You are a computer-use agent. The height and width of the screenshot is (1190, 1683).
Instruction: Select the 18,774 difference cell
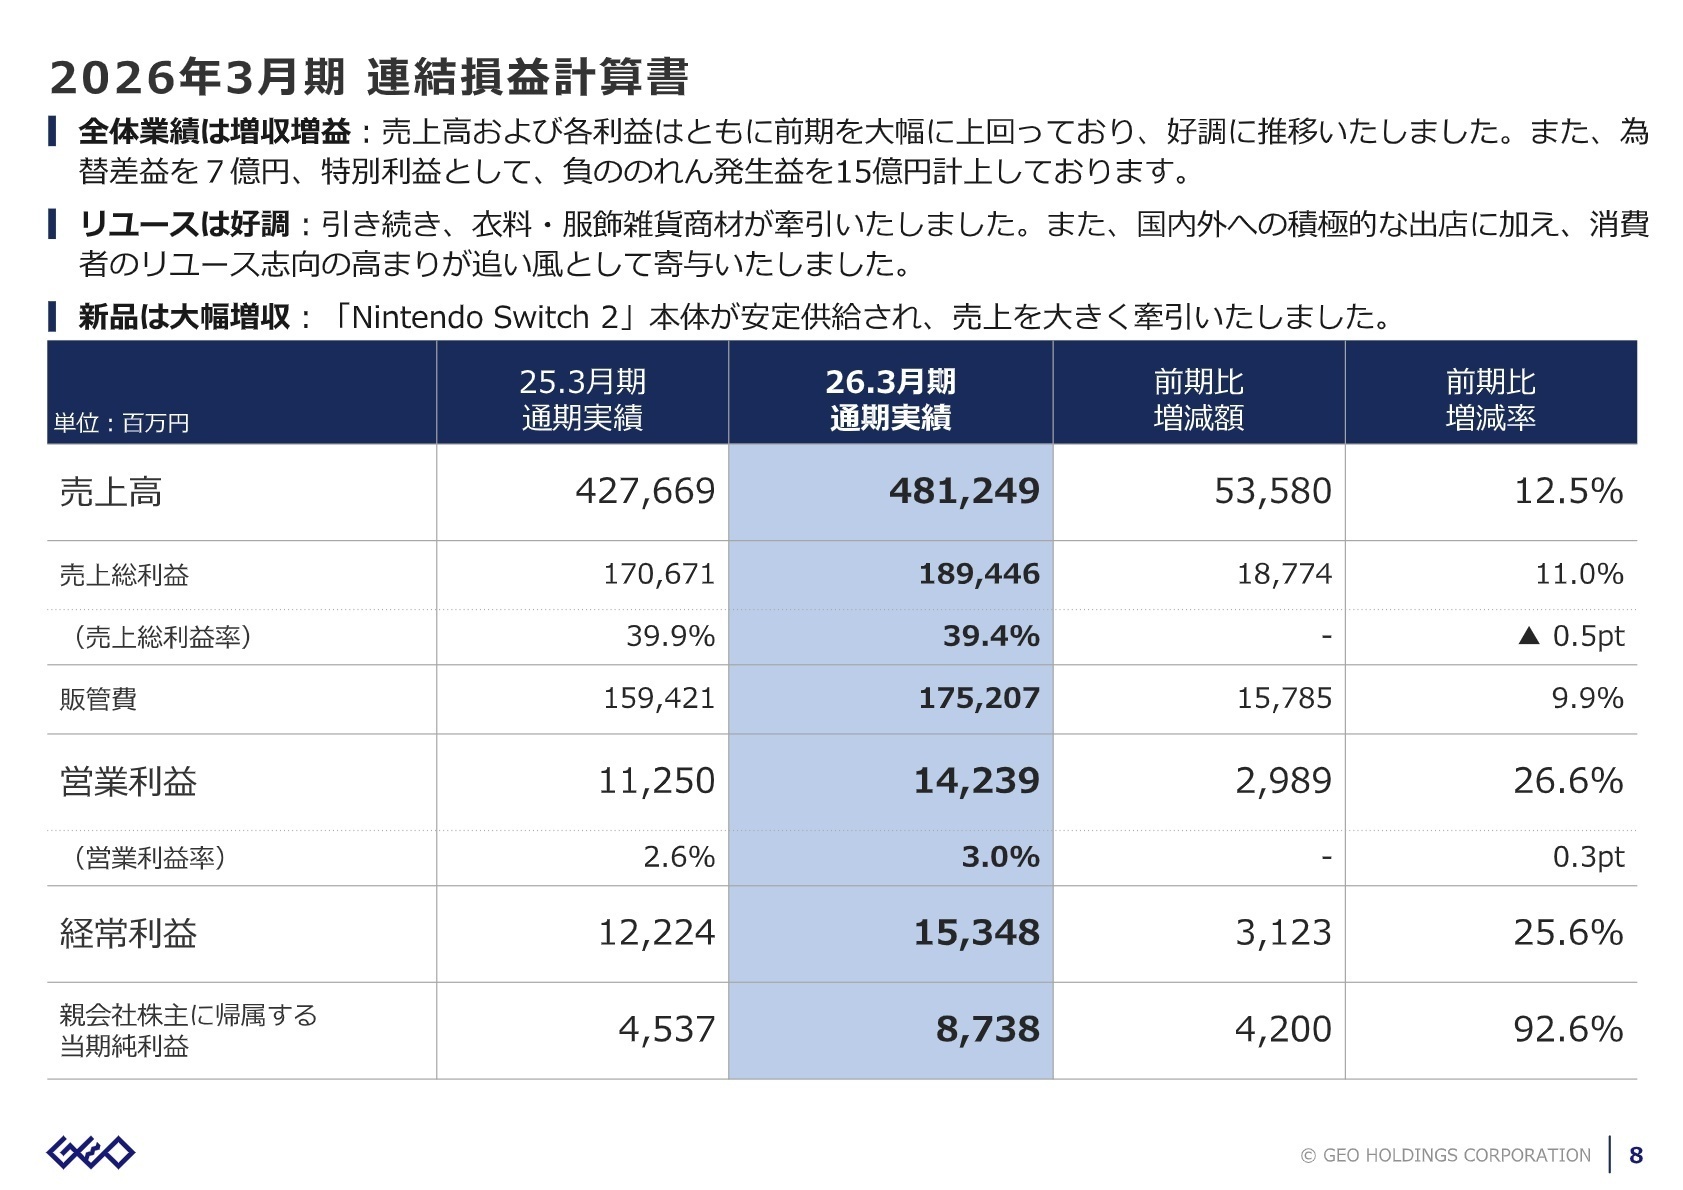(x=1285, y=574)
